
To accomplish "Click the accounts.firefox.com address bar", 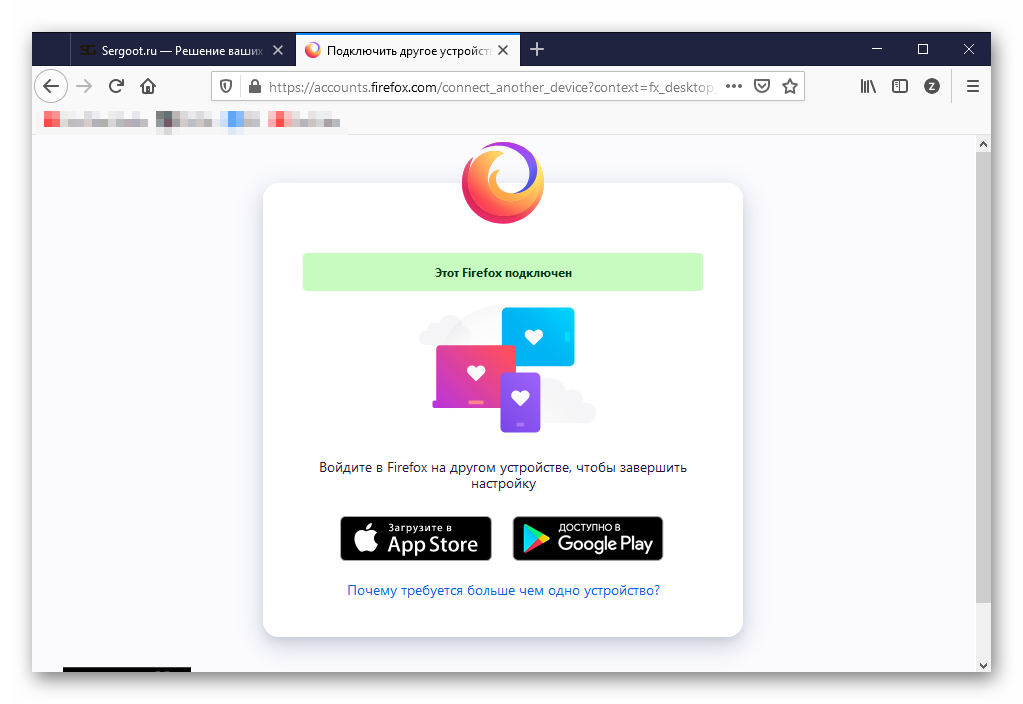I will (490, 87).
